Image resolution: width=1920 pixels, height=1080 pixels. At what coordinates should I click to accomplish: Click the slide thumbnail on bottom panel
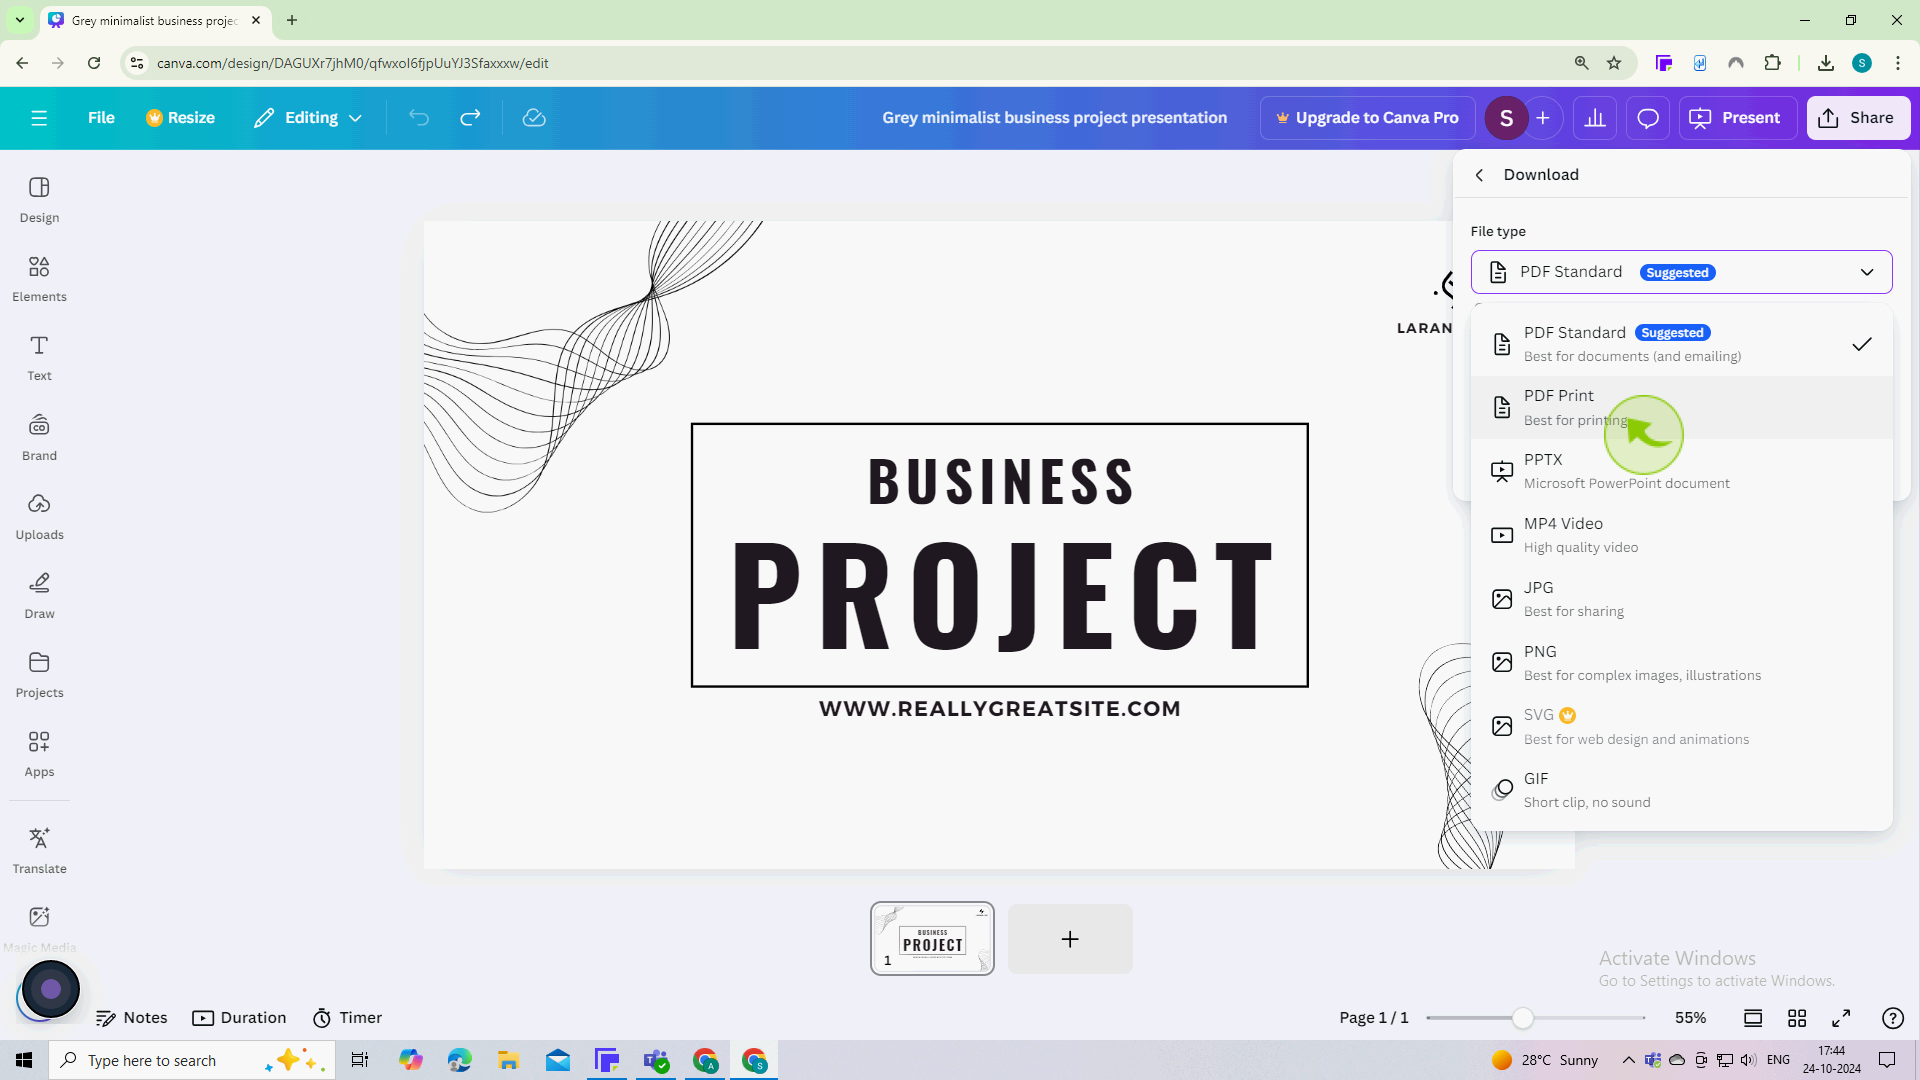click(x=932, y=939)
